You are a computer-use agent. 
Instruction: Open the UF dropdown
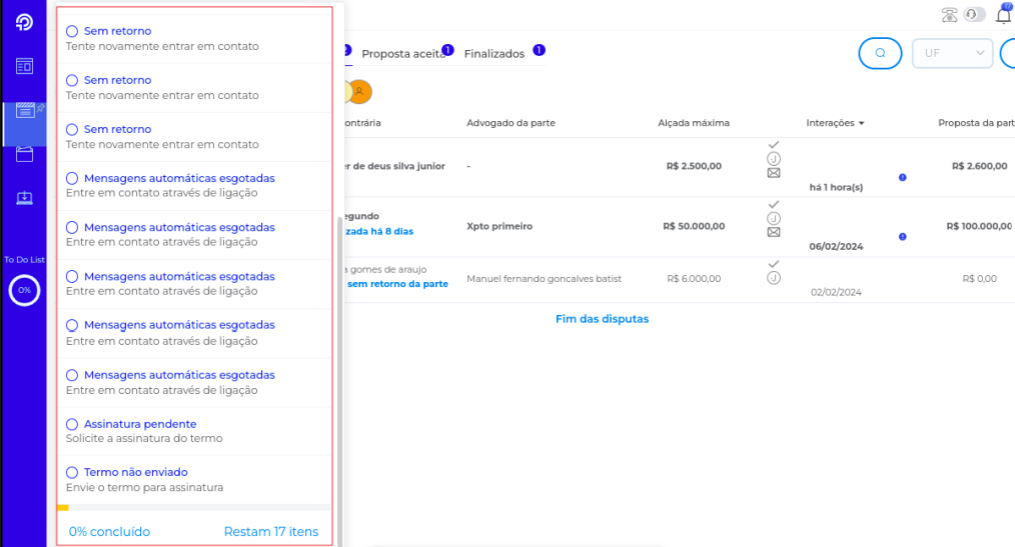(951, 53)
